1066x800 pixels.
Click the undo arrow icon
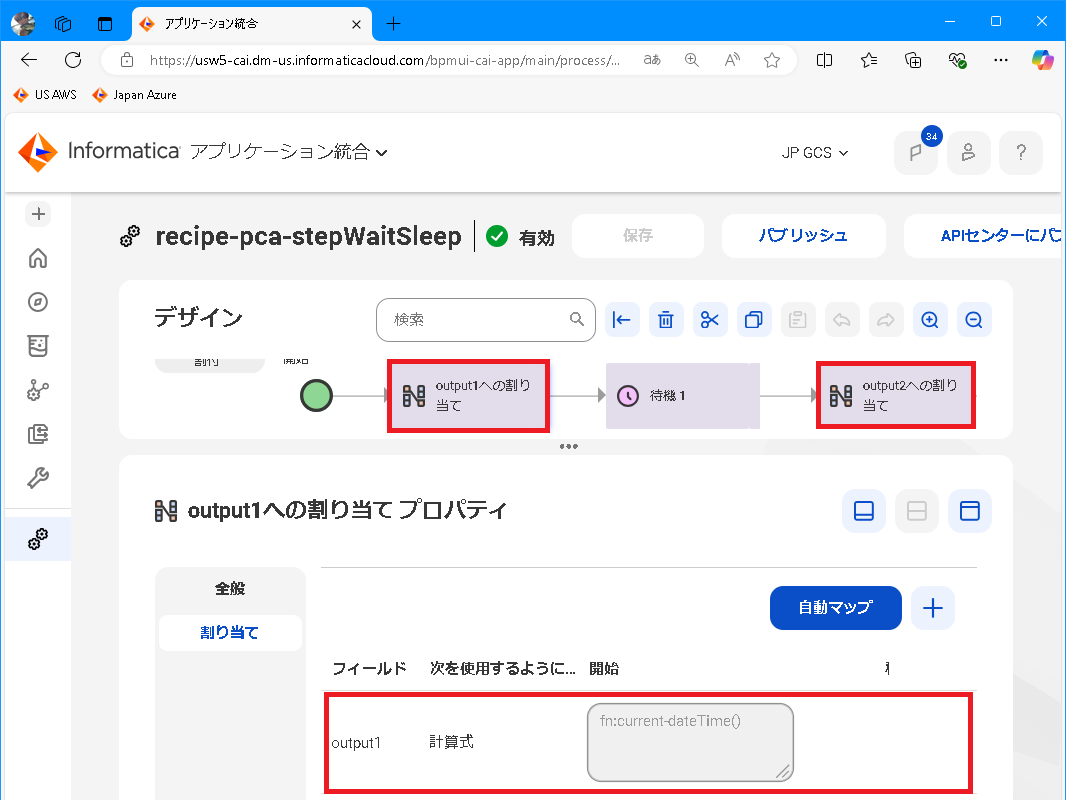point(842,319)
